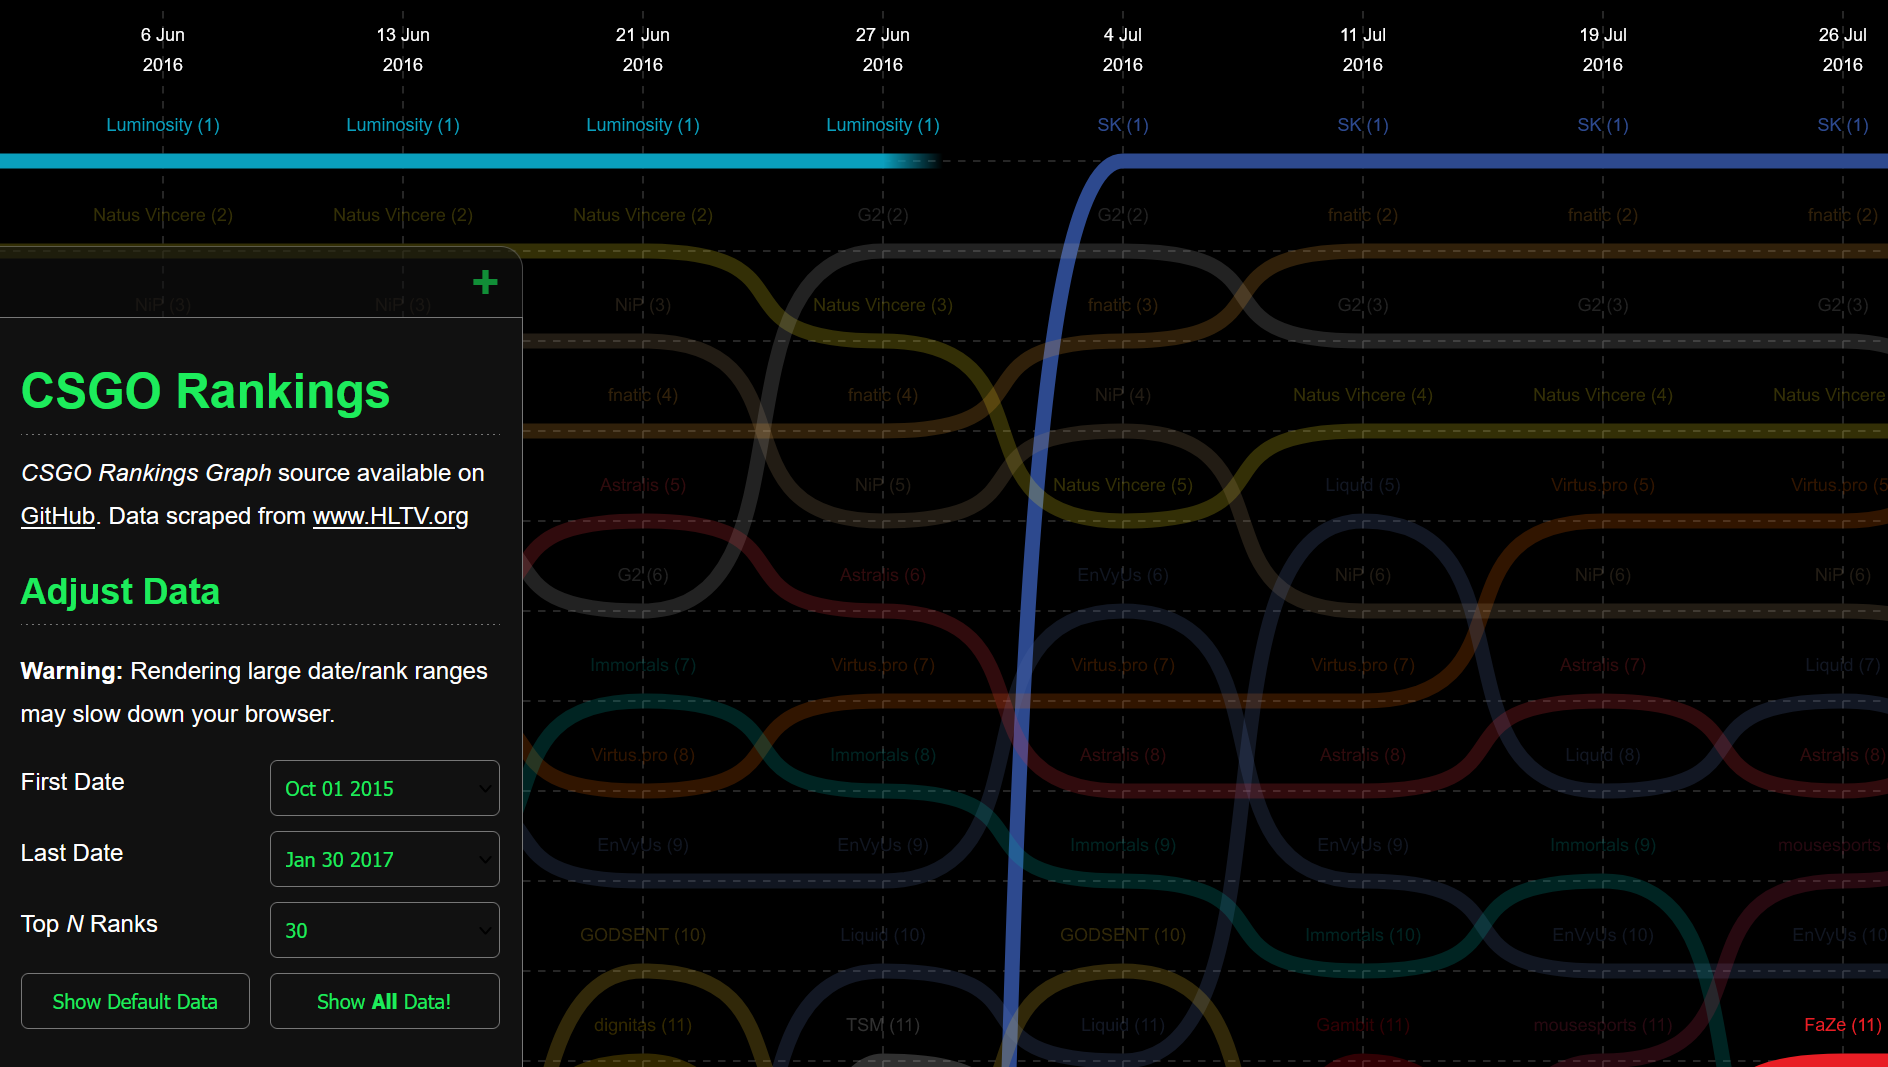
Task: Select Astralis (7) label under 19 Jul
Action: [1603, 665]
